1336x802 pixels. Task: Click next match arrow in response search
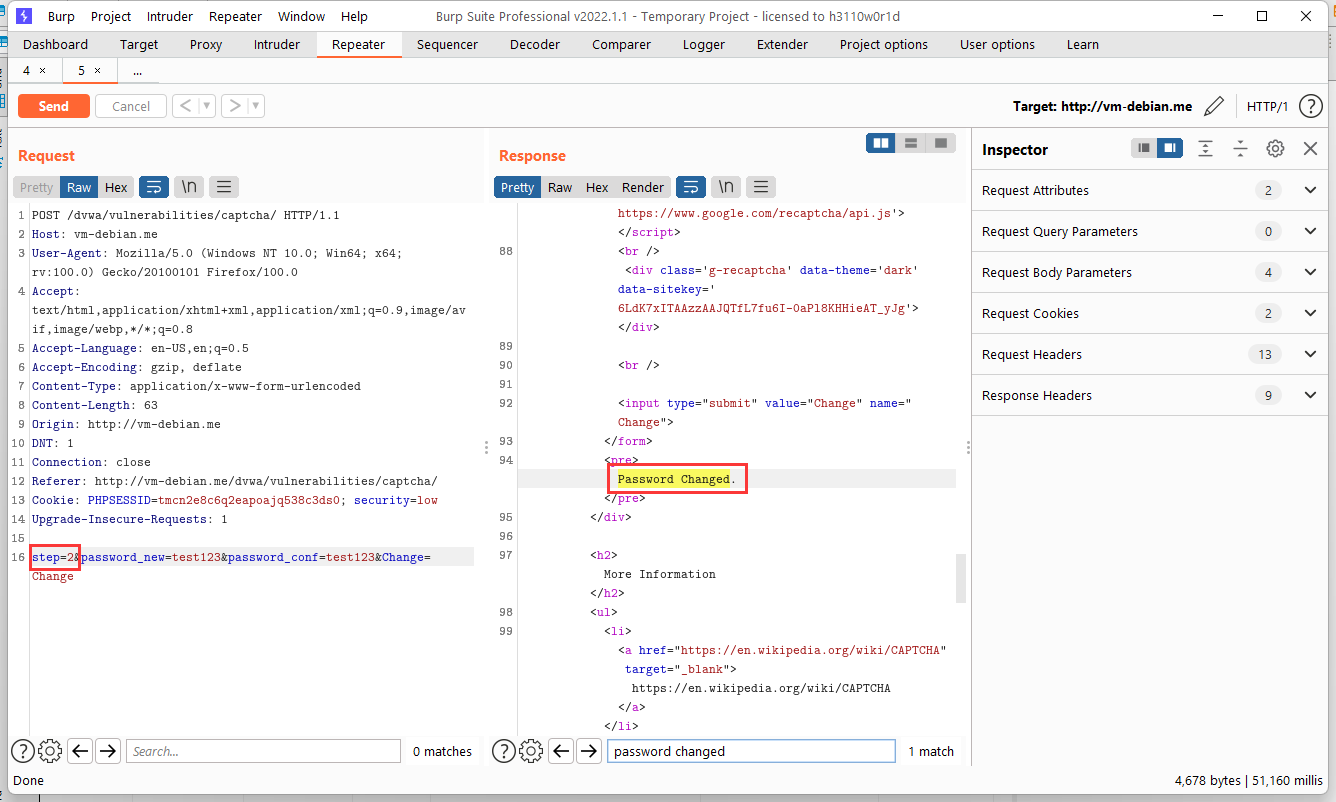click(590, 751)
